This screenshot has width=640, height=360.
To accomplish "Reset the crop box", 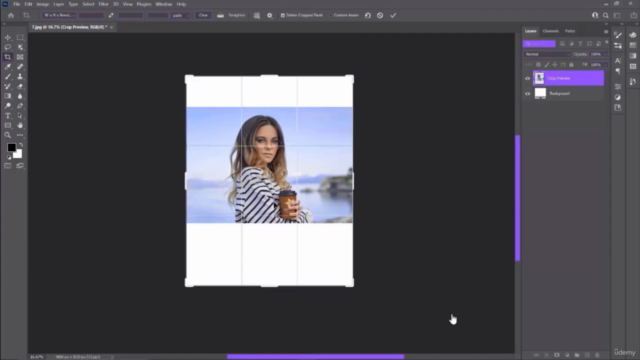I will 368,16.
